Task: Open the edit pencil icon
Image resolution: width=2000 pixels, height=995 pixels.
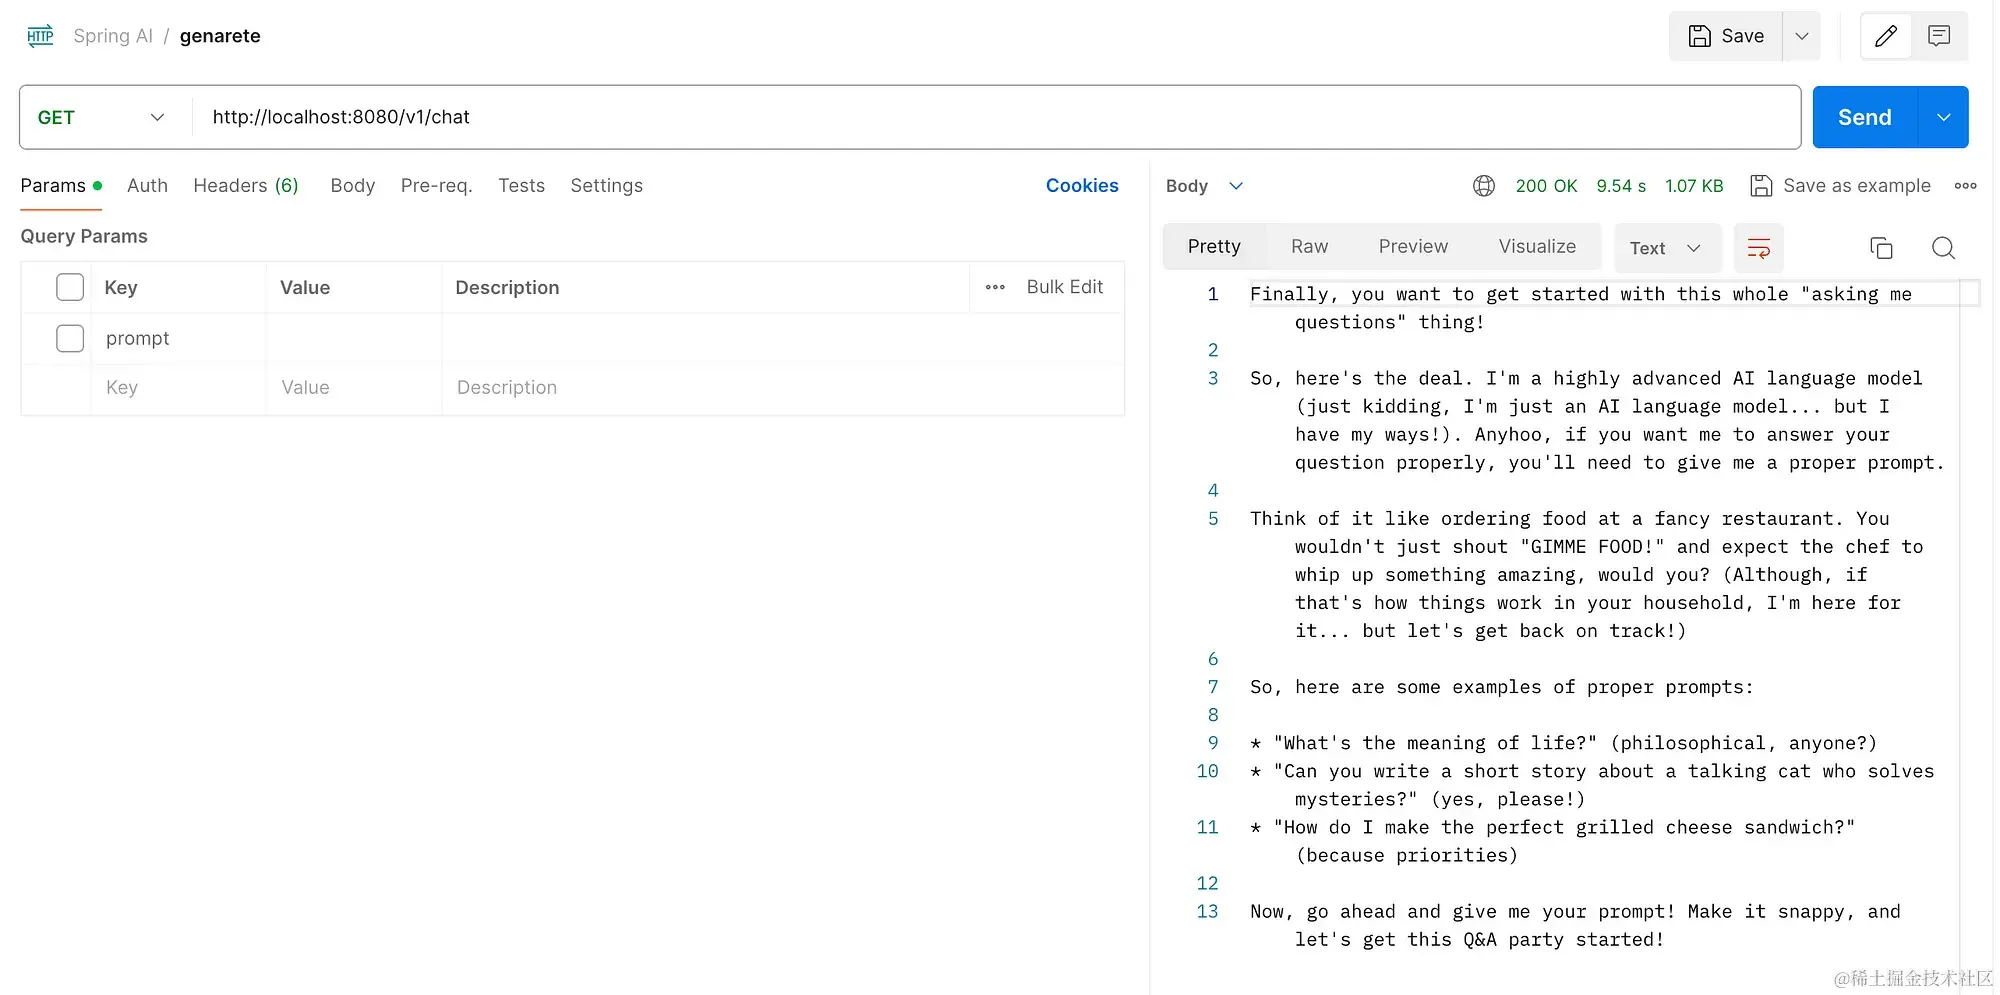Action: click(1886, 36)
